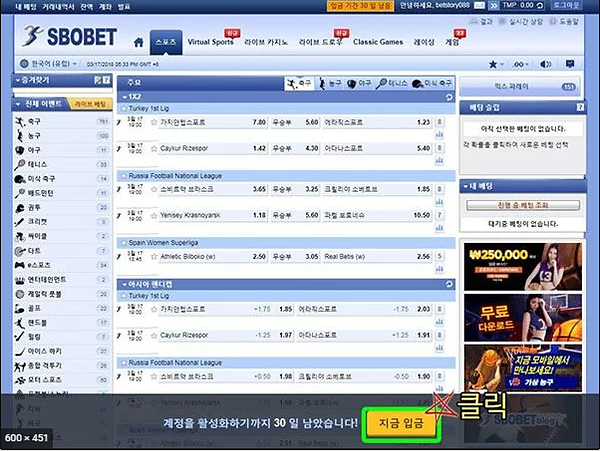
Task: Open the 한국어 (유럽) language dropdown
Action: (x=48, y=63)
